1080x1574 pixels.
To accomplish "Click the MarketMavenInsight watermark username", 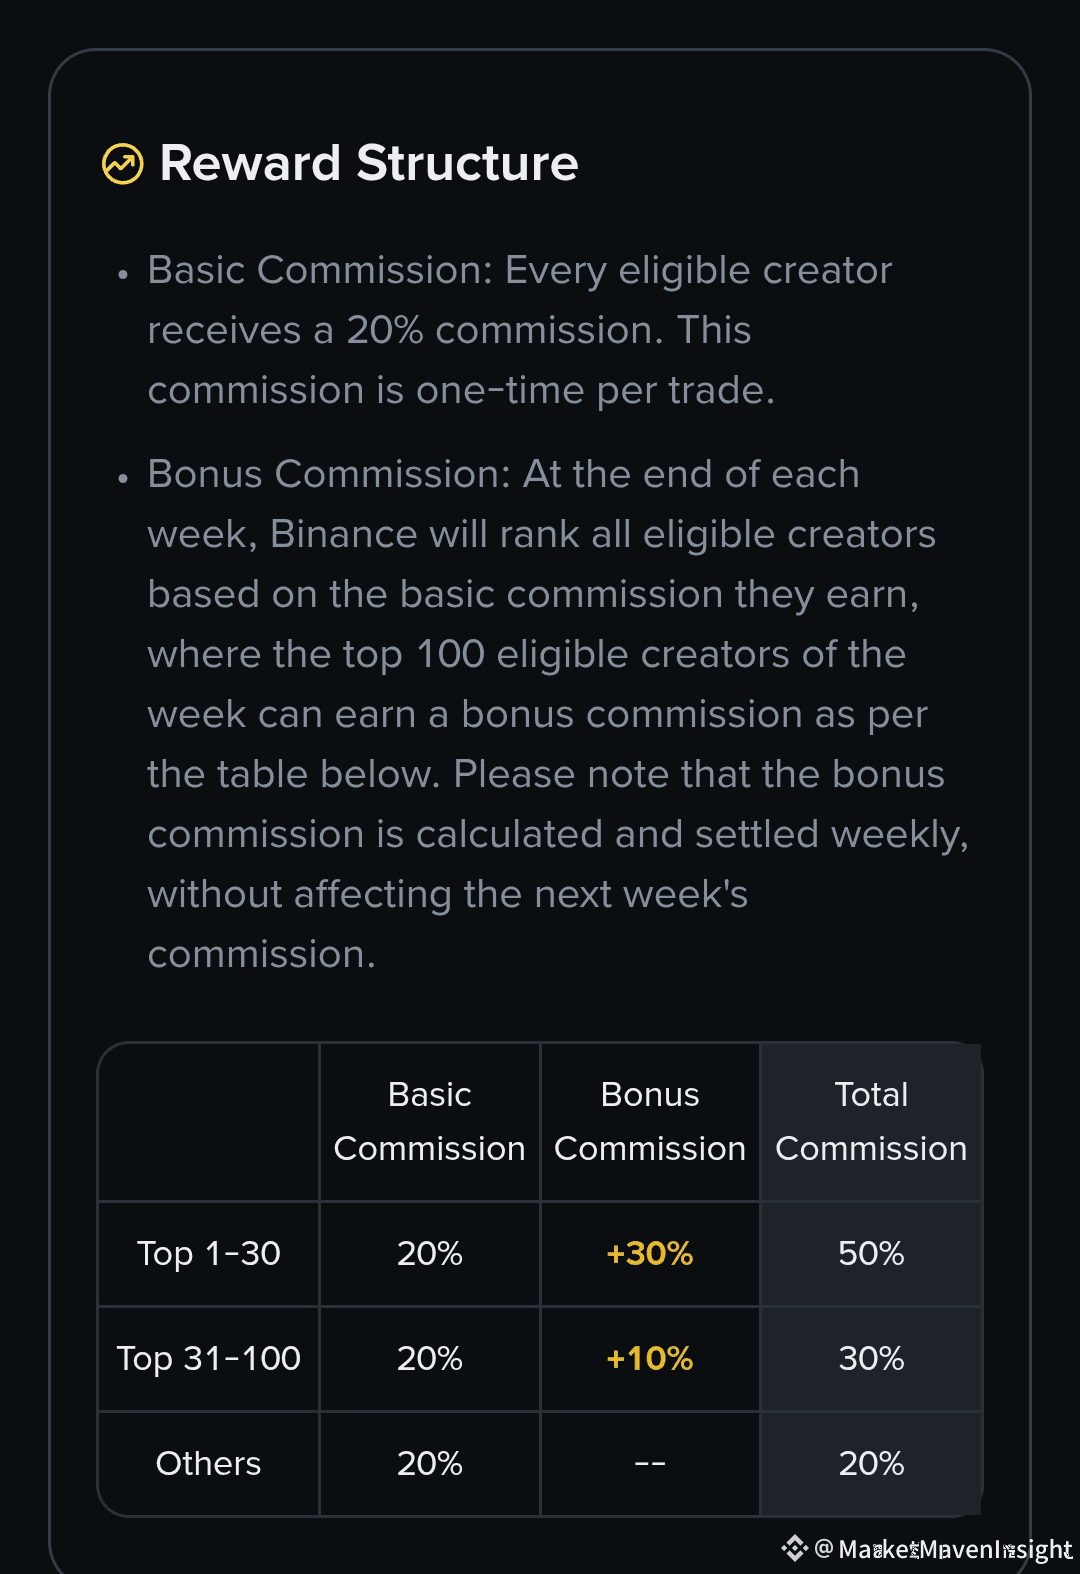I will point(955,1549).
